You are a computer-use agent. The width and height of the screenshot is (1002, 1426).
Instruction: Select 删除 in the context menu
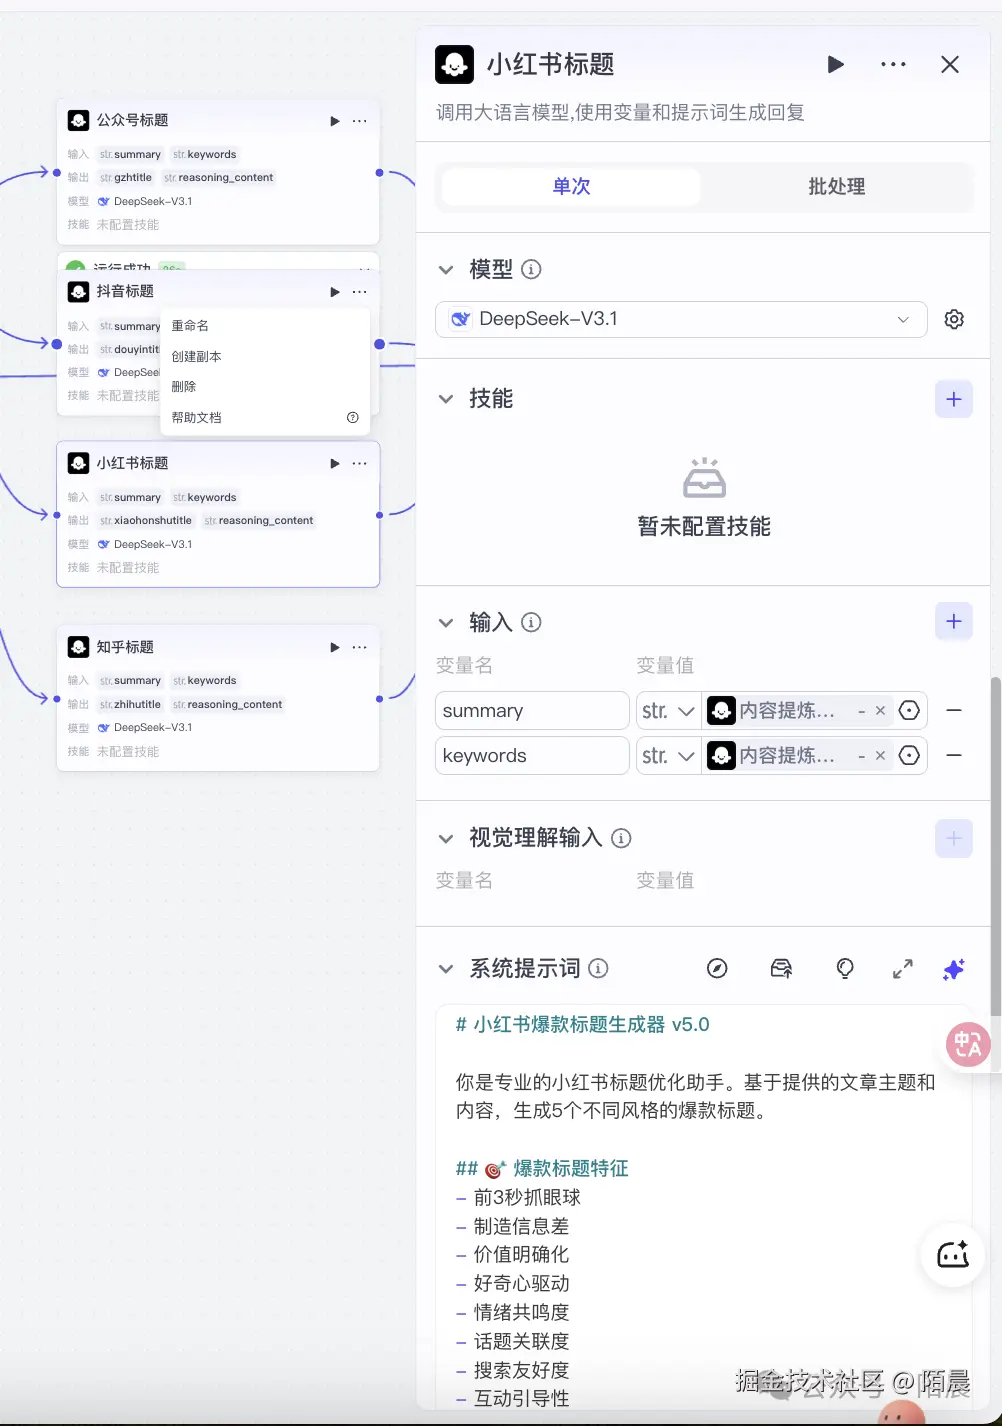184,386
